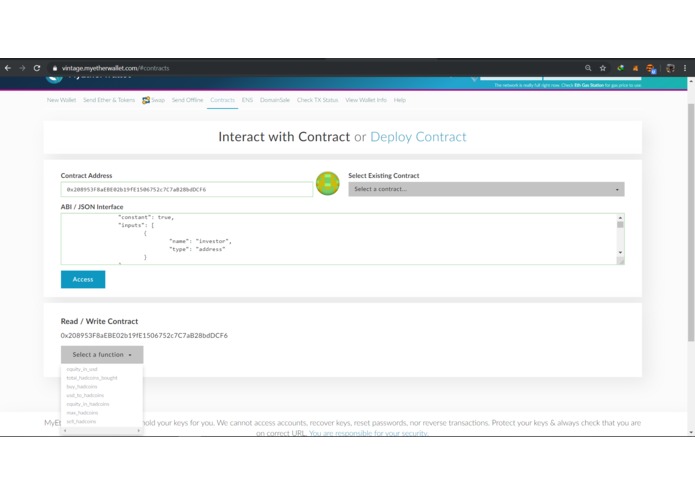Open the Send Offline tab
This screenshot has width=695, height=494.
(x=187, y=100)
